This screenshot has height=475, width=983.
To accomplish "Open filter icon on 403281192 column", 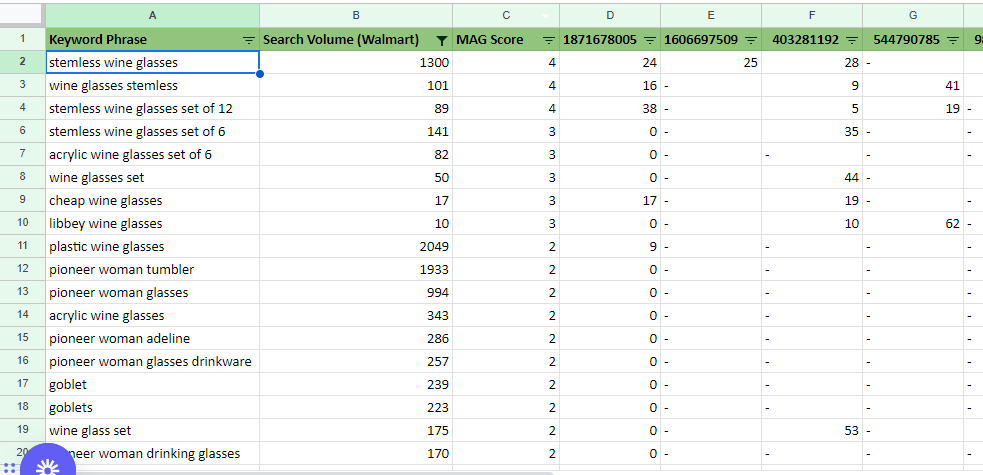I will click(x=851, y=40).
